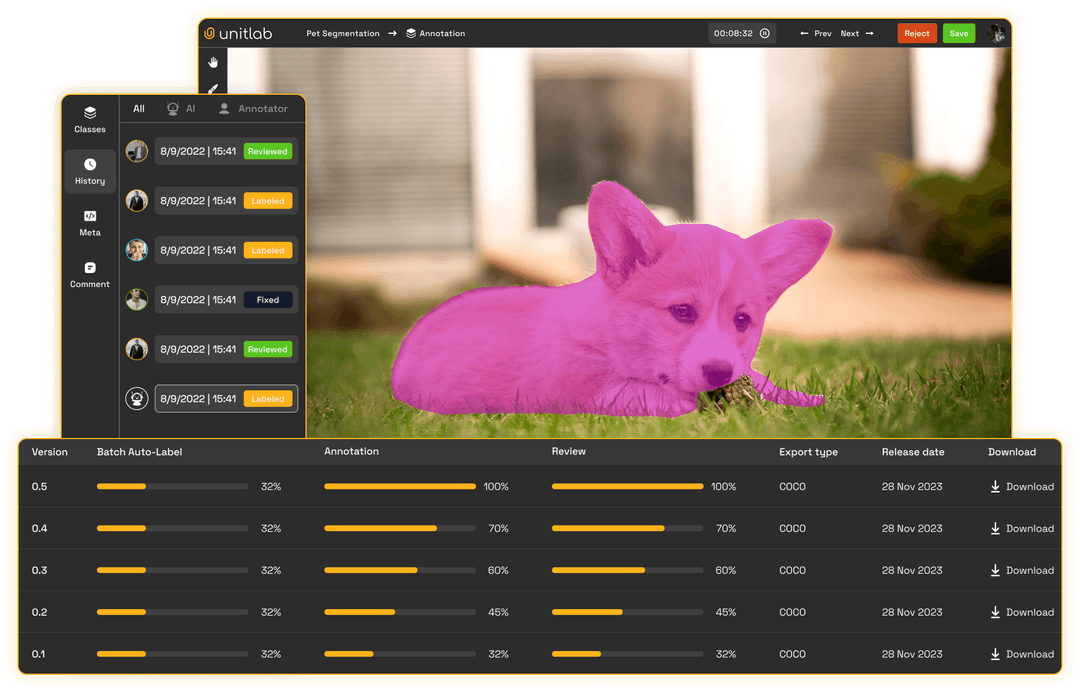
Task: Toggle the All history filter
Action: pos(138,108)
